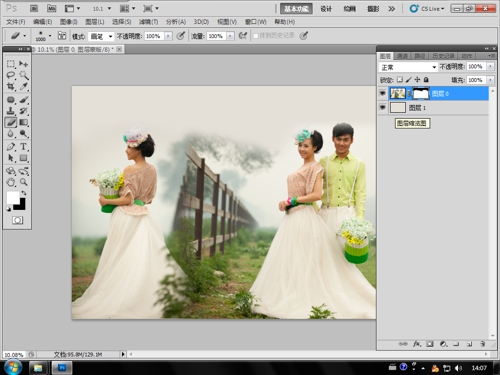Open layer fill slider arrow

[x=490, y=80]
